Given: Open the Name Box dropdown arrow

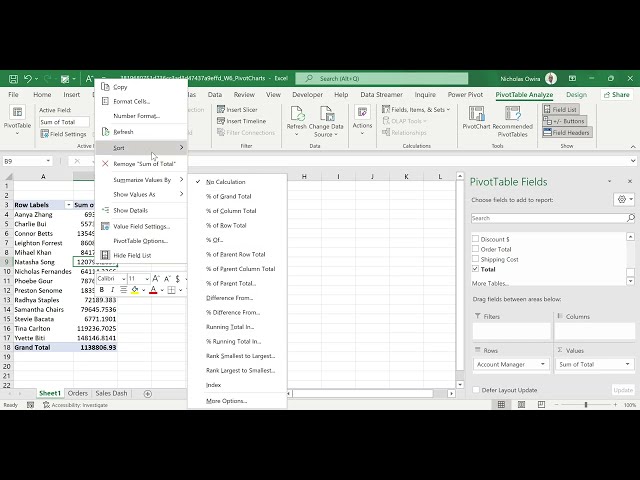Looking at the screenshot, I should (x=48, y=161).
